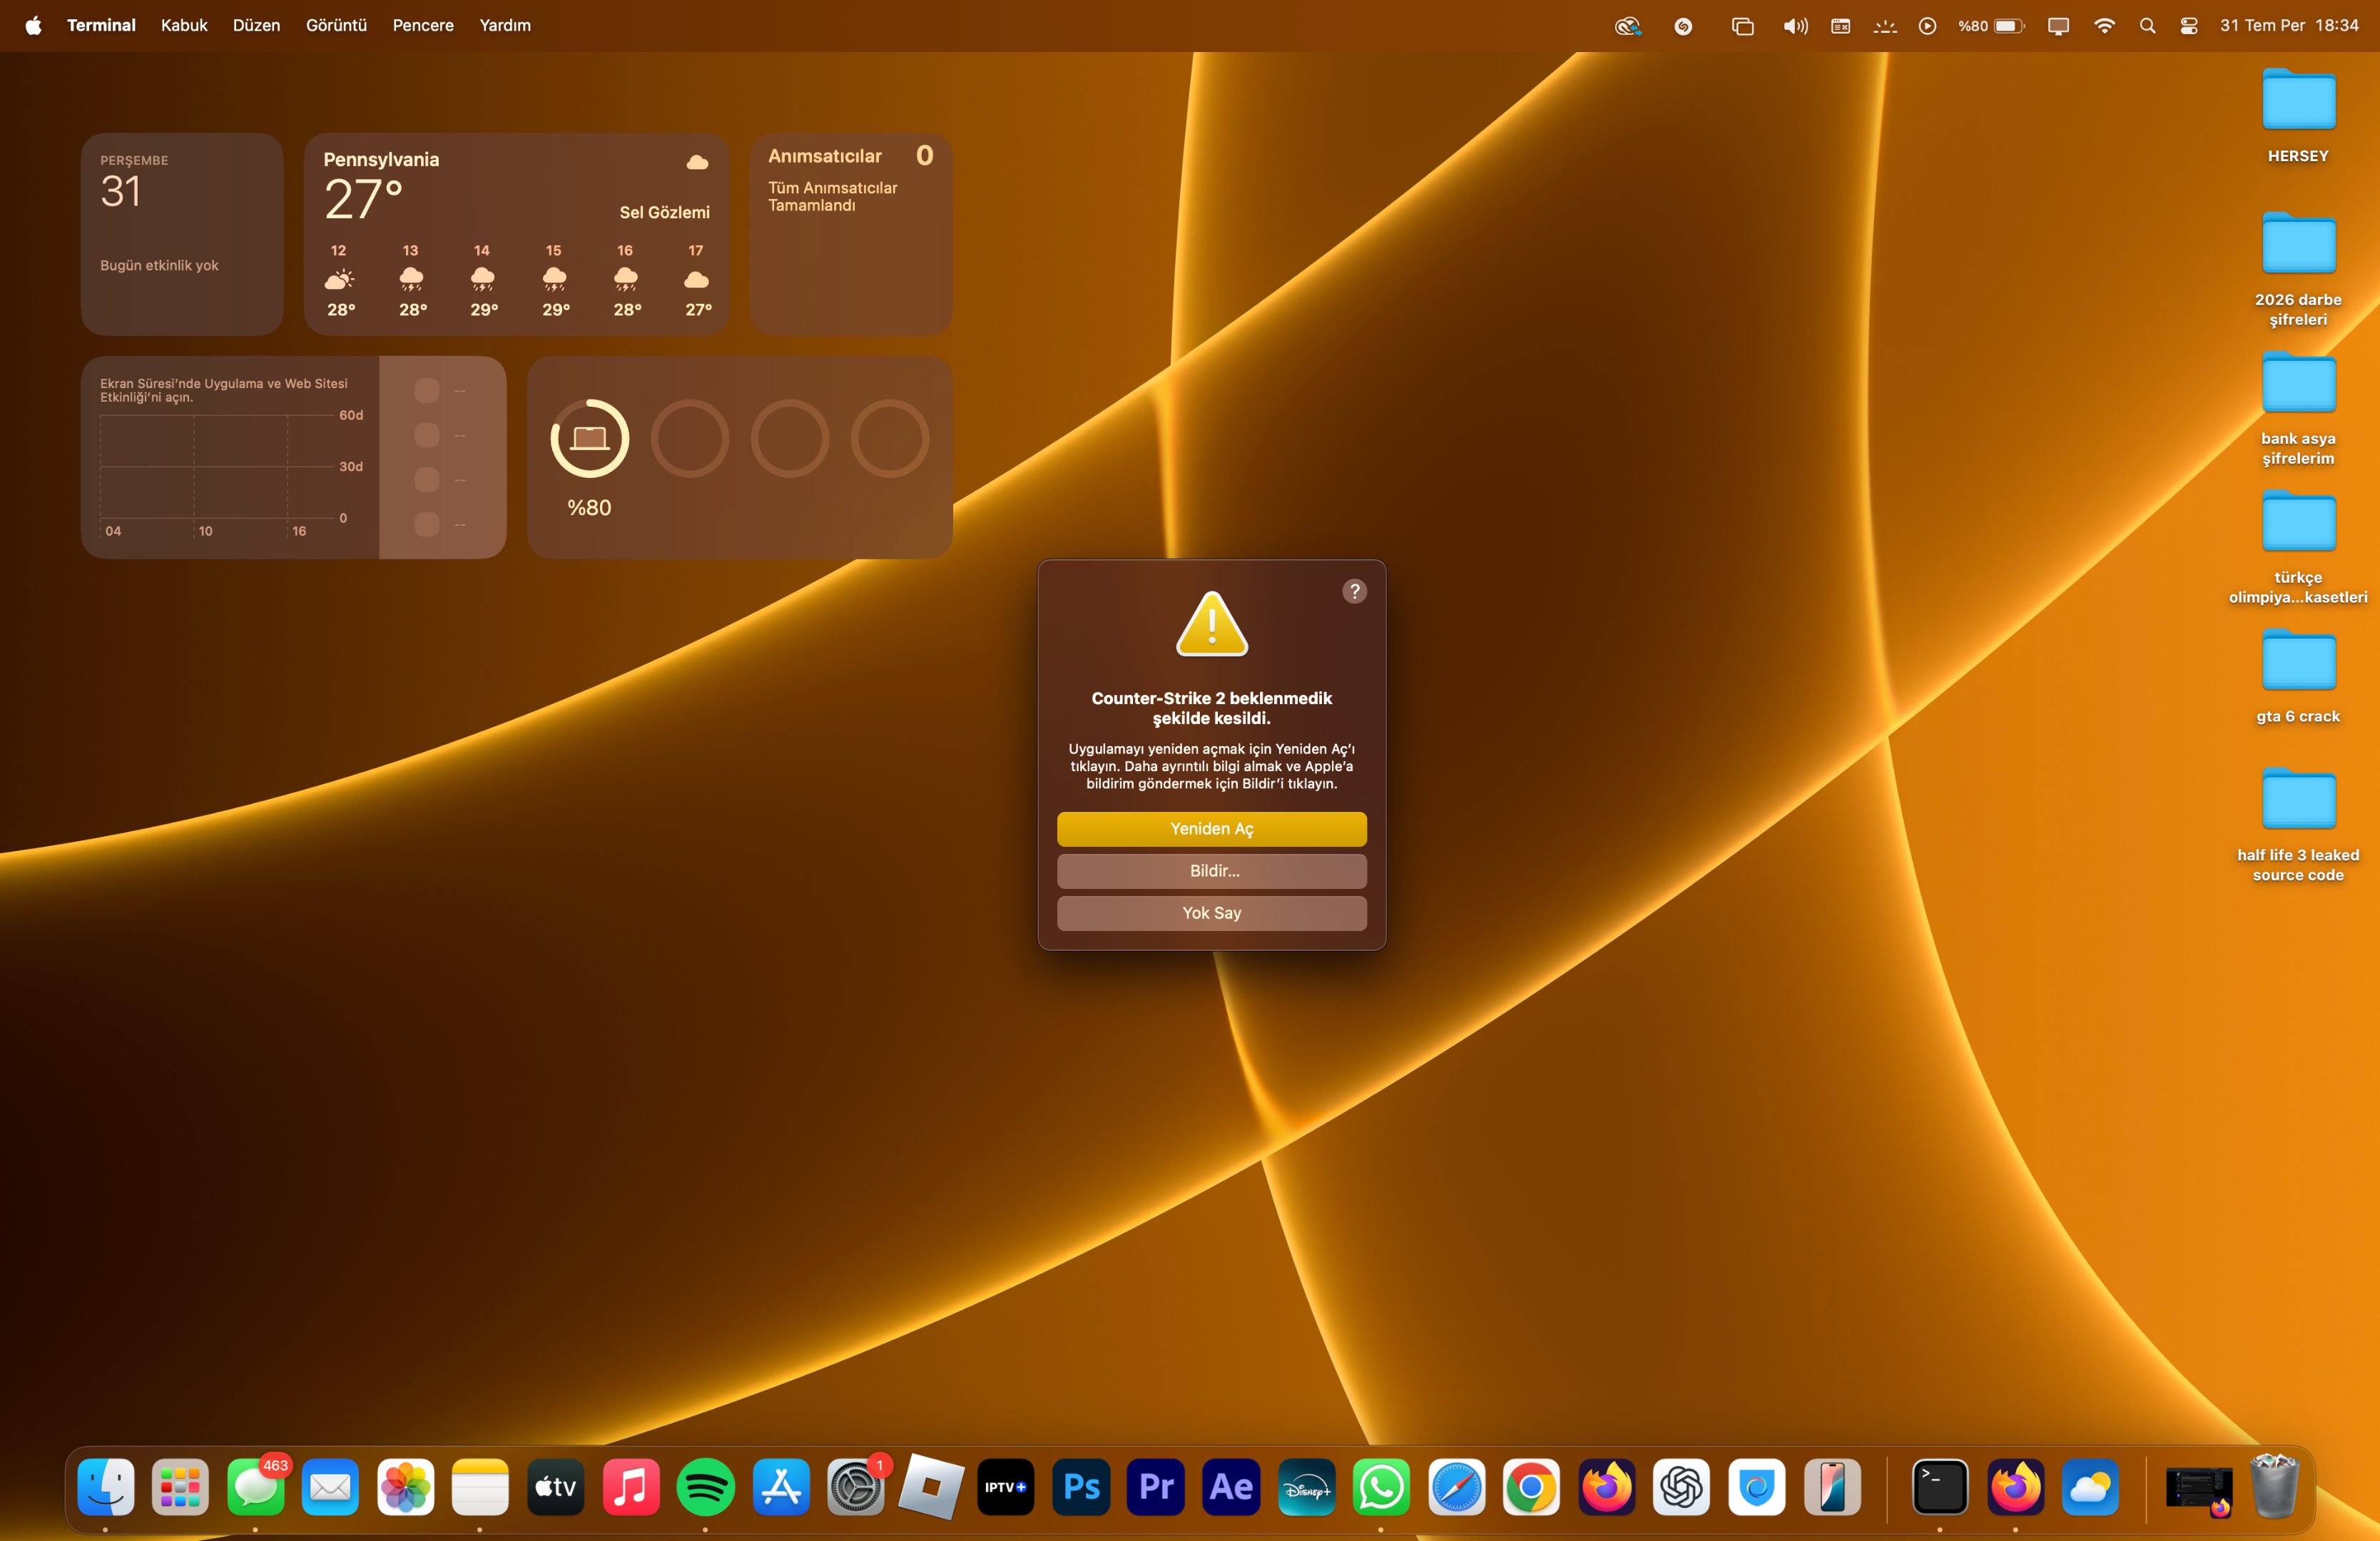Click the Anımsatıcılar reminders widget

tap(851, 234)
